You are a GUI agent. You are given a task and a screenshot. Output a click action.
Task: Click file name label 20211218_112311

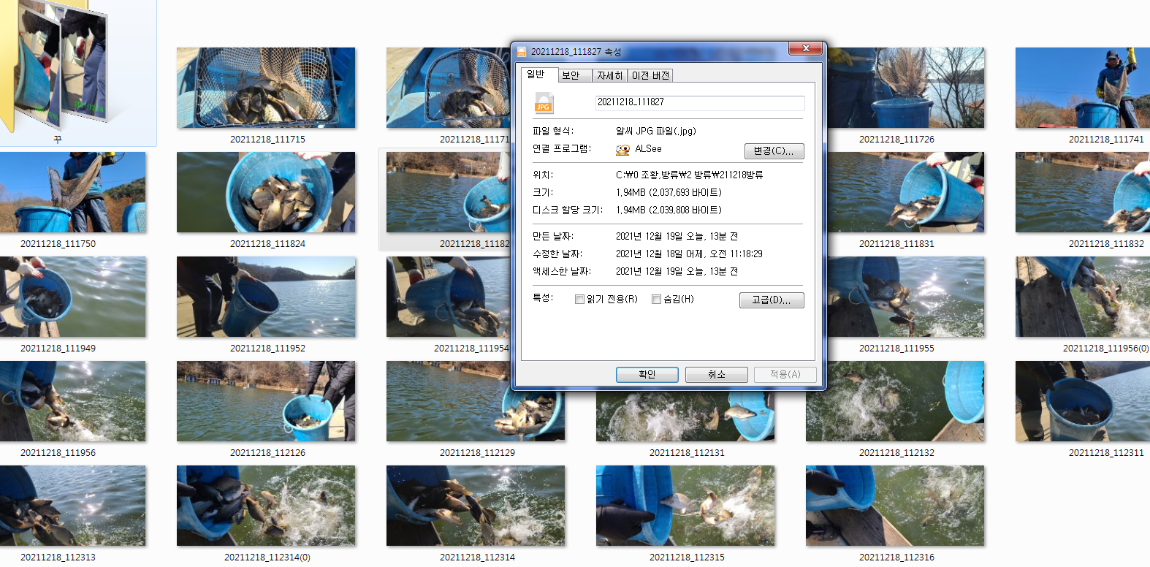click(1106, 453)
